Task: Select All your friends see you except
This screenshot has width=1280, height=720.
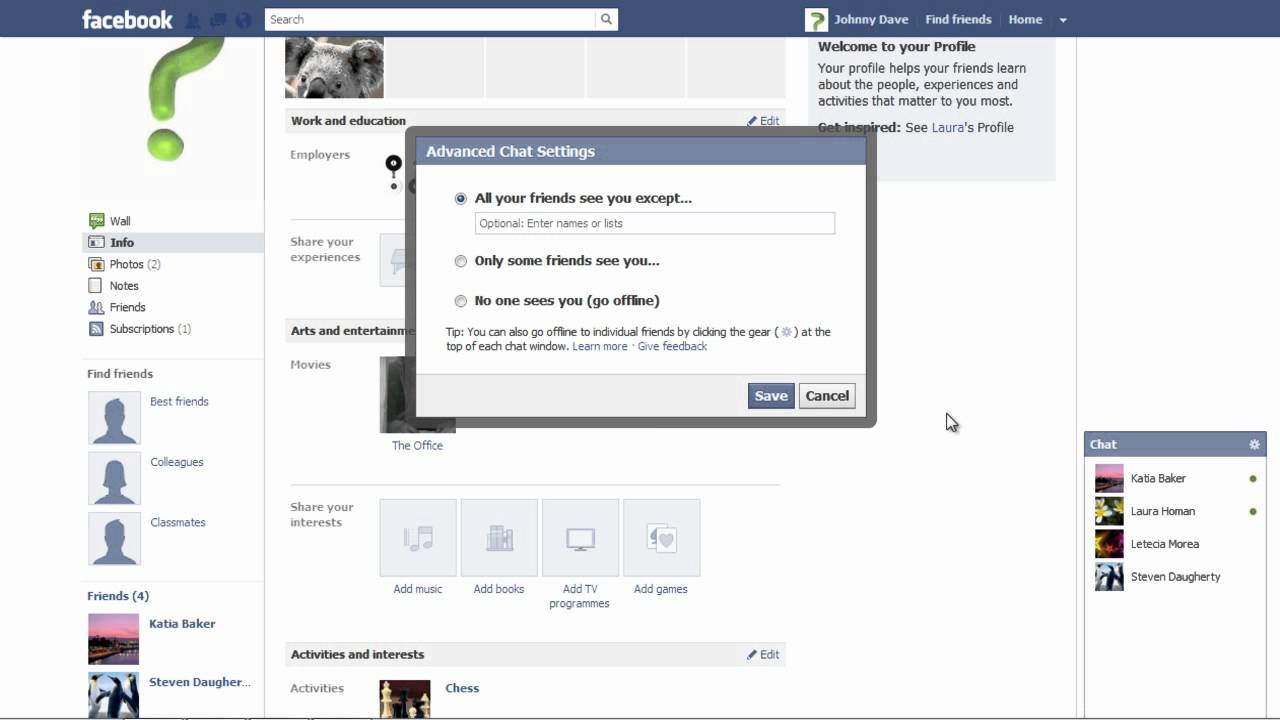Action: point(461,198)
